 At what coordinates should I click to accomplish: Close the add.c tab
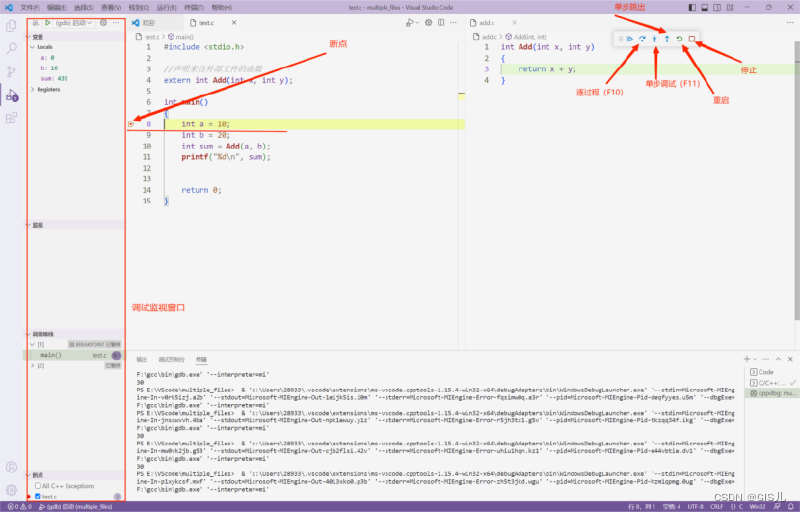(x=514, y=22)
